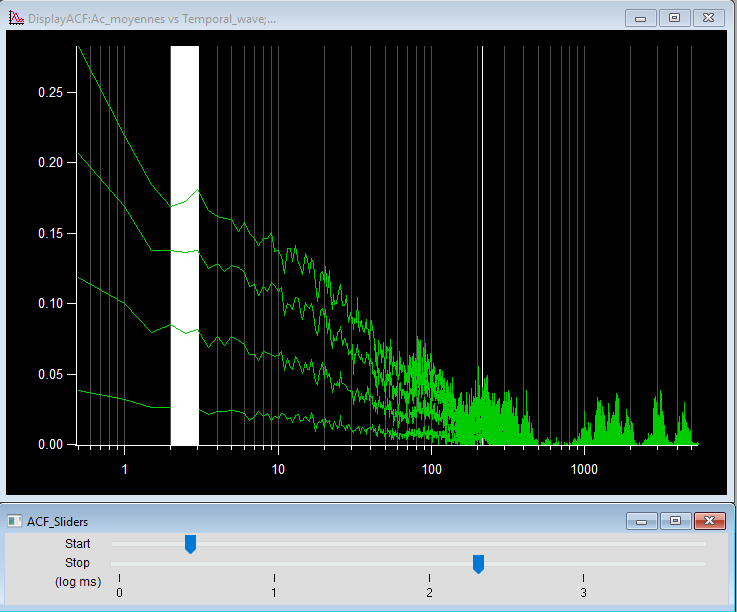
Task: Click the 100 x-axis label
Action: (x=431, y=469)
